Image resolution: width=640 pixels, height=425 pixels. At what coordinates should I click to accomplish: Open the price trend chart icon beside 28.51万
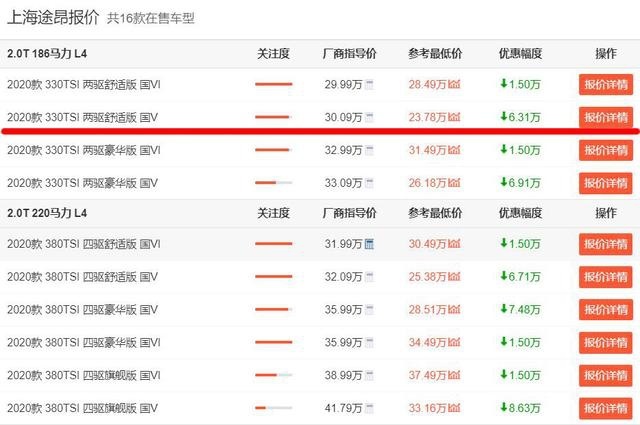tap(454, 309)
